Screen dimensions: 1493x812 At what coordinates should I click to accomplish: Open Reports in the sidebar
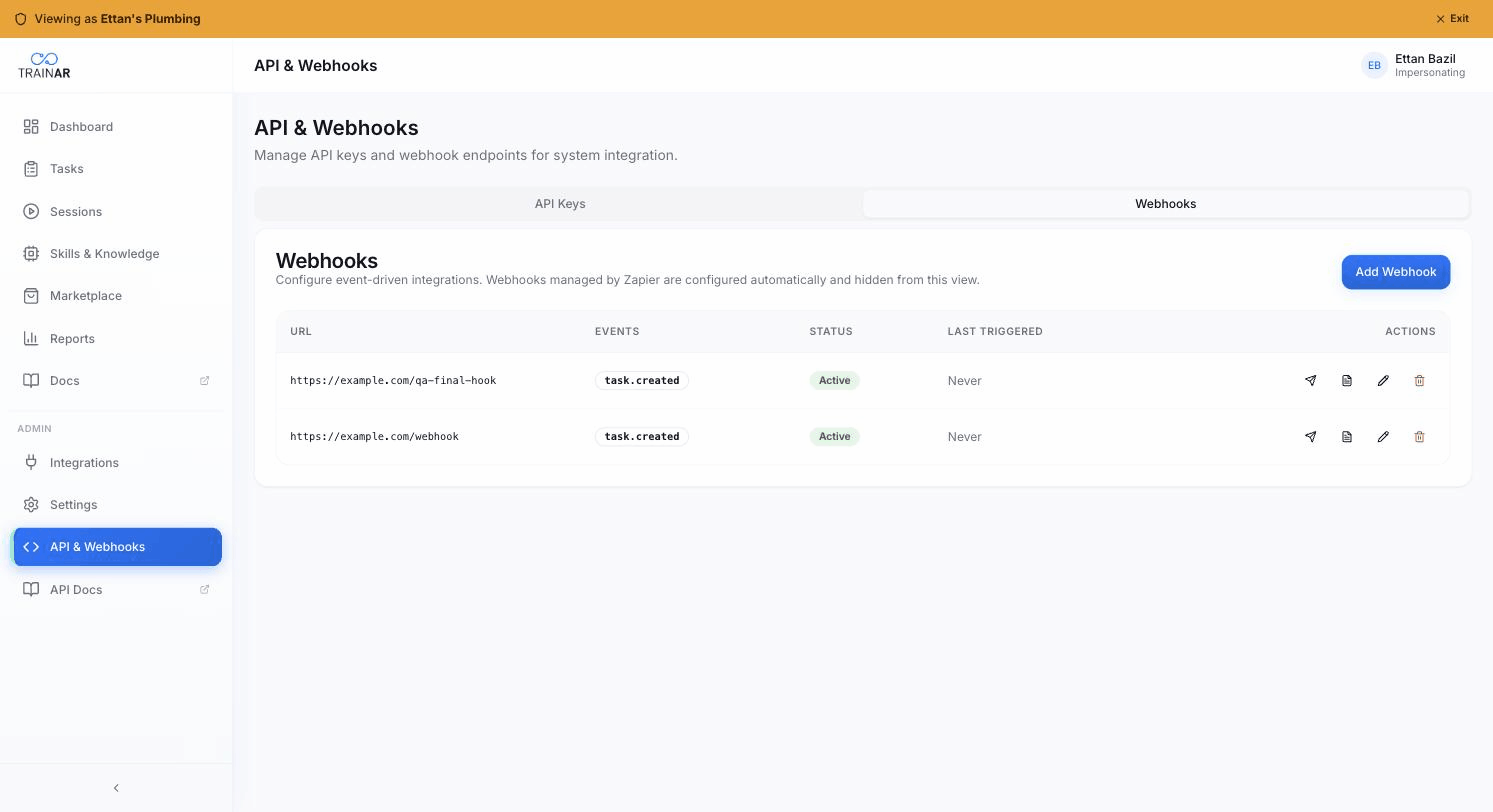[x=117, y=338]
